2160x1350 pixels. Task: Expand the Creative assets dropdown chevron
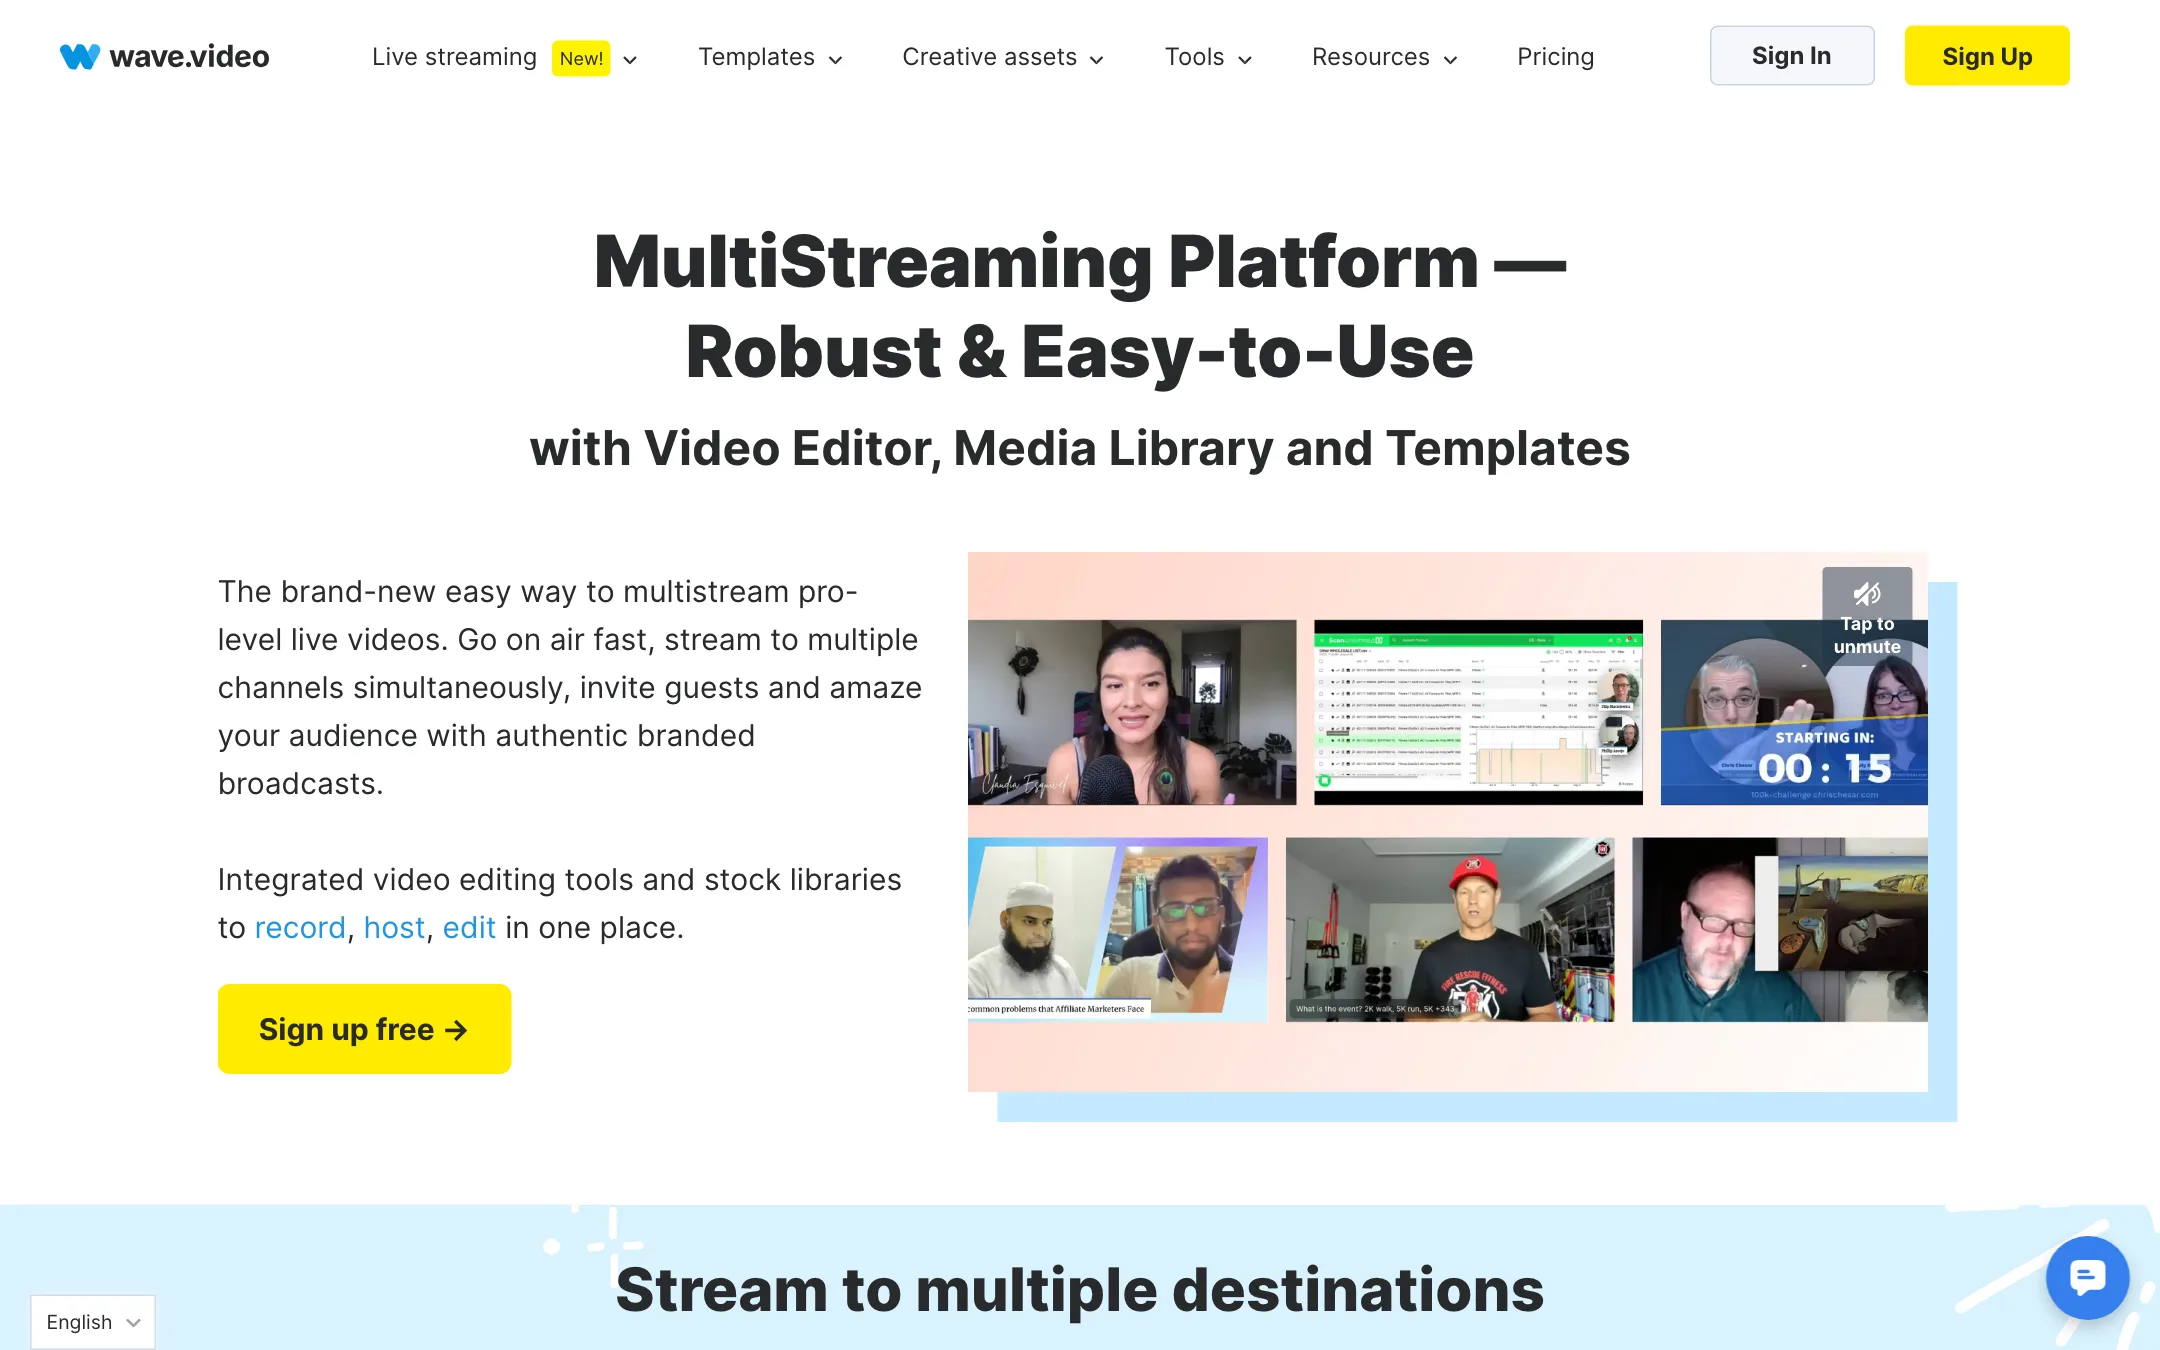tap(1097, 59)
